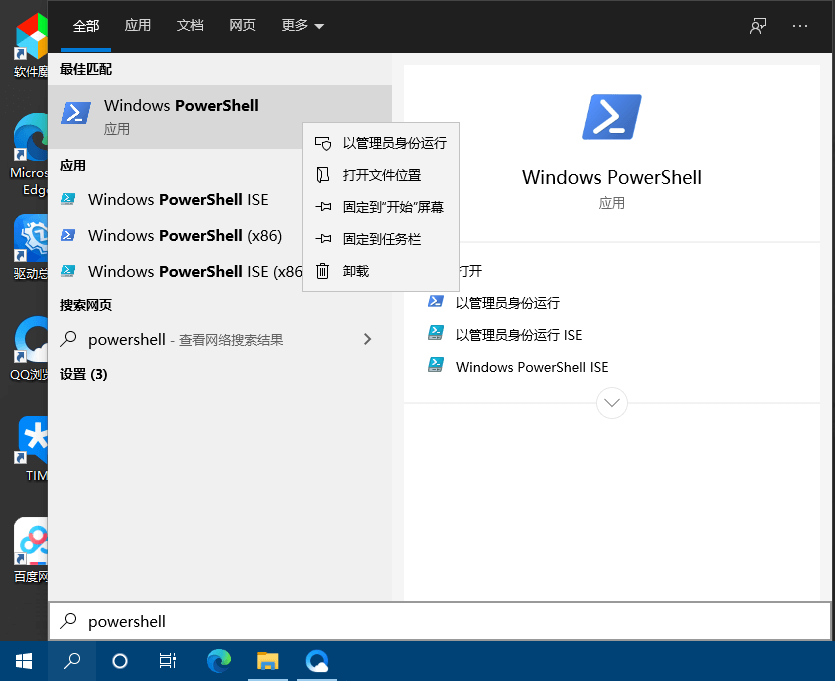
Task: Switch to the 网页 tab
Action: click(242, 26)
